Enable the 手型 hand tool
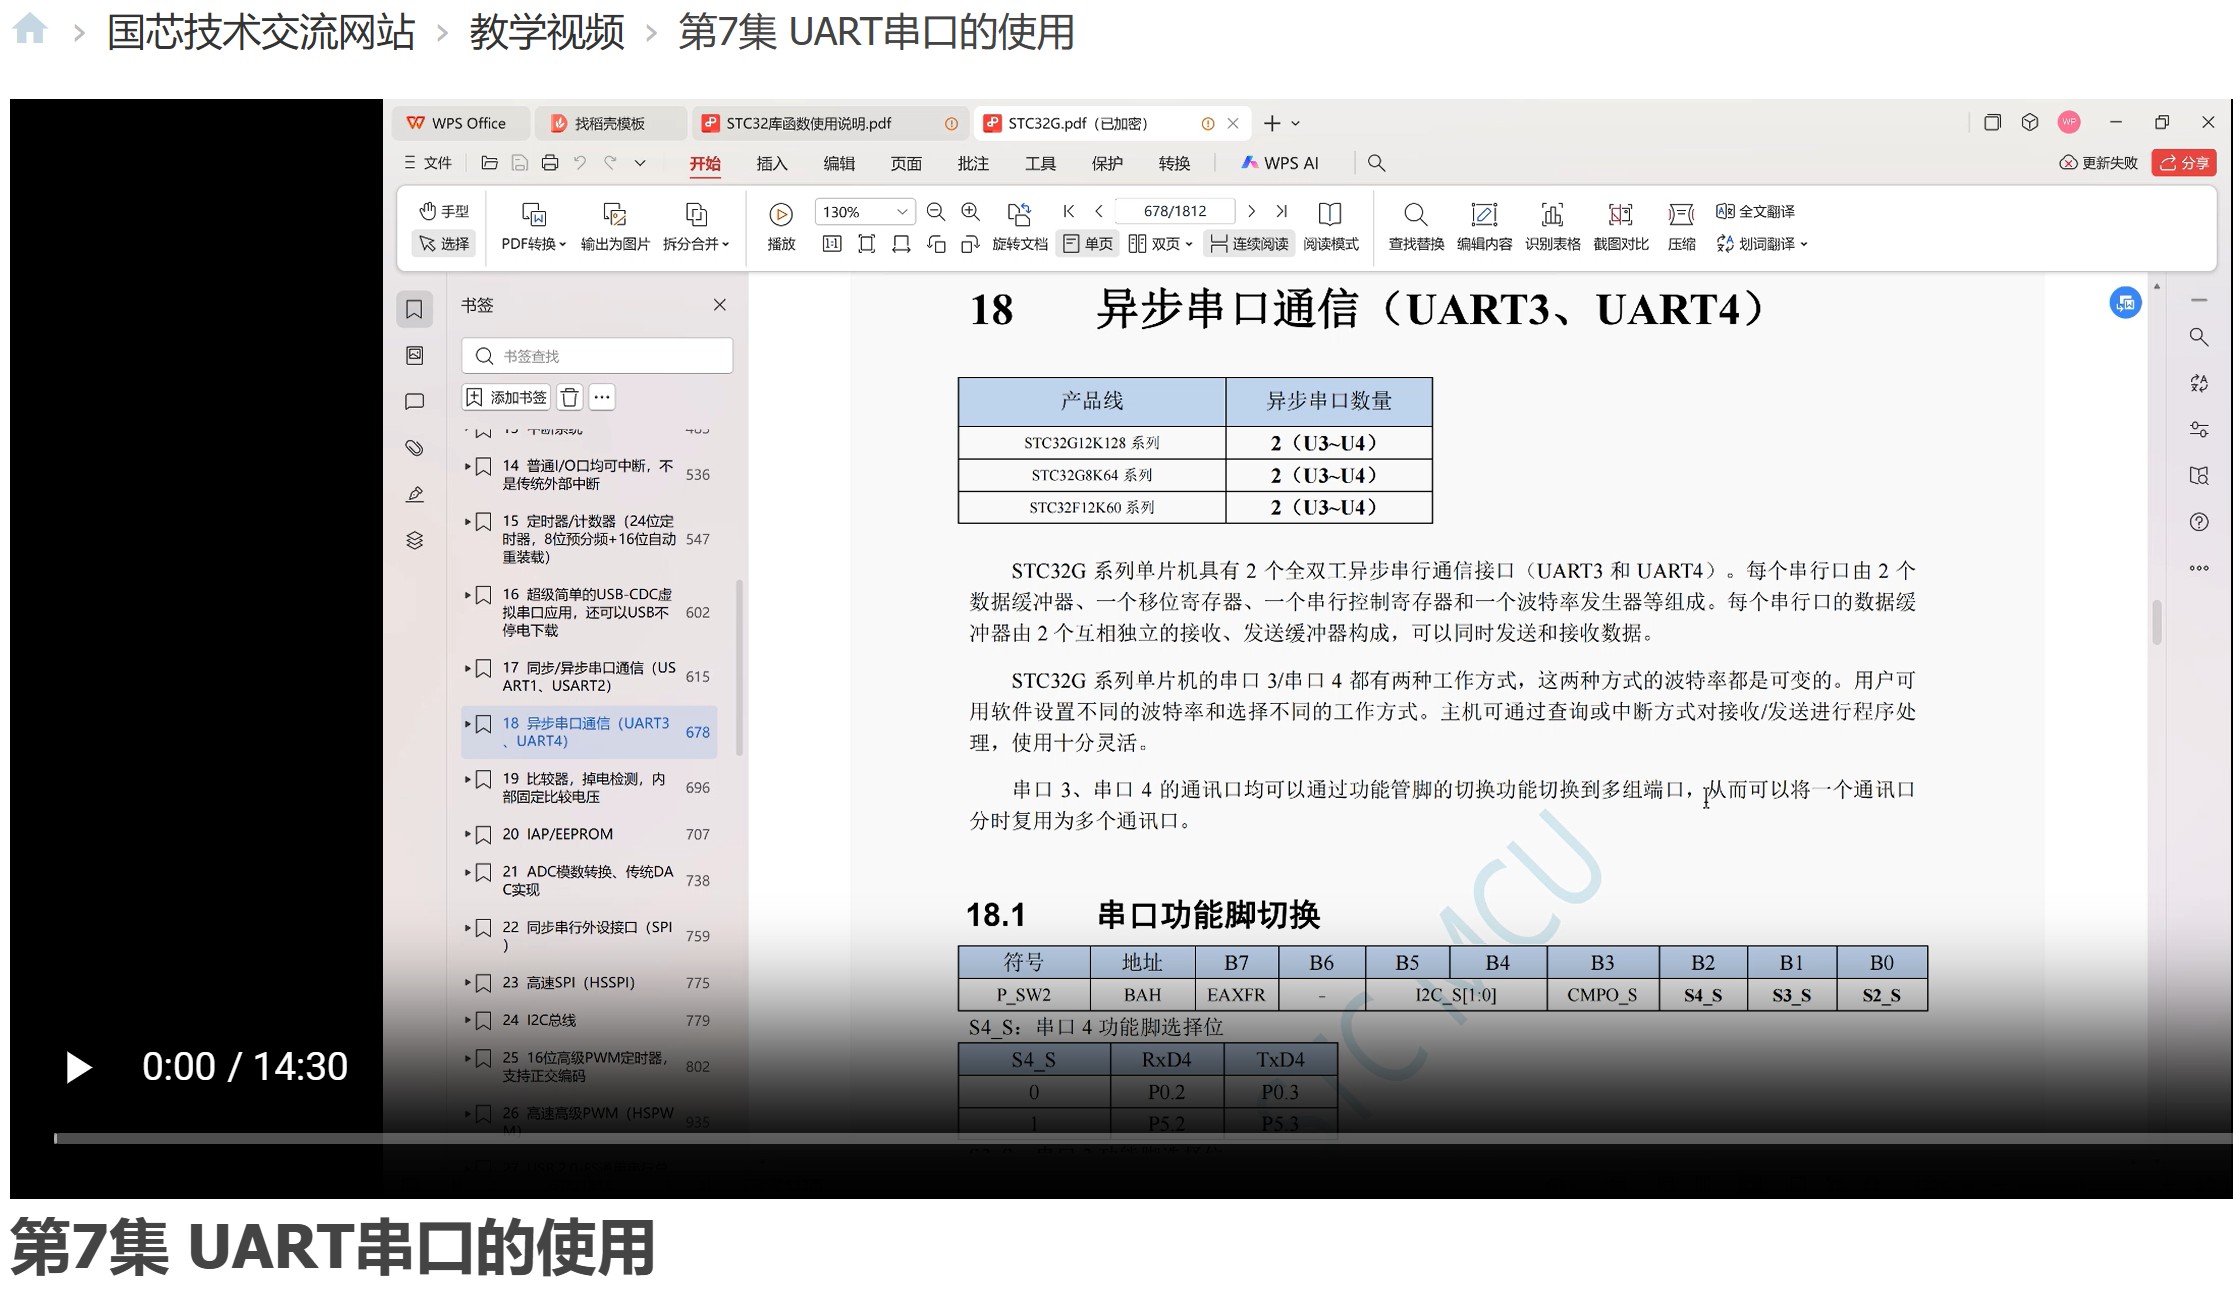Viewport: 2233px width, 1292px height. (x=445, y=211)
